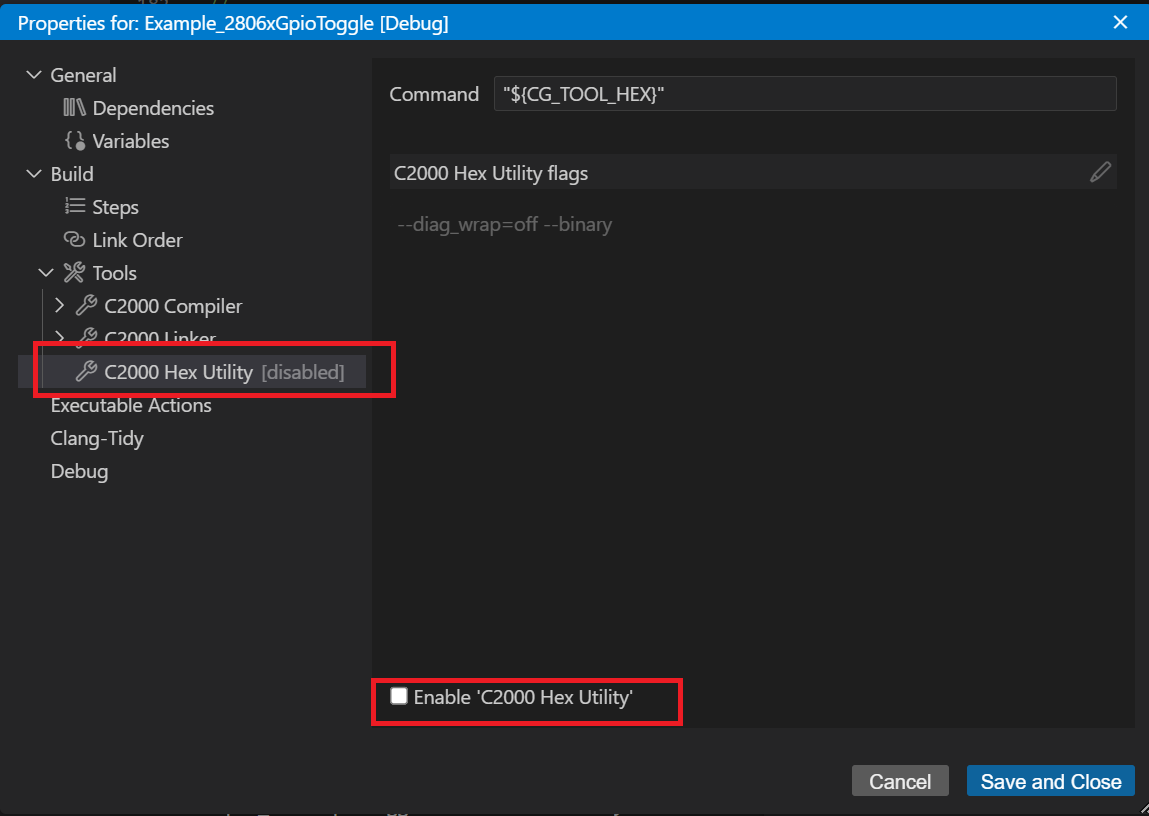1149x816 pixels.
Task: Open the Dependencies page
Action: pos(153,108)
